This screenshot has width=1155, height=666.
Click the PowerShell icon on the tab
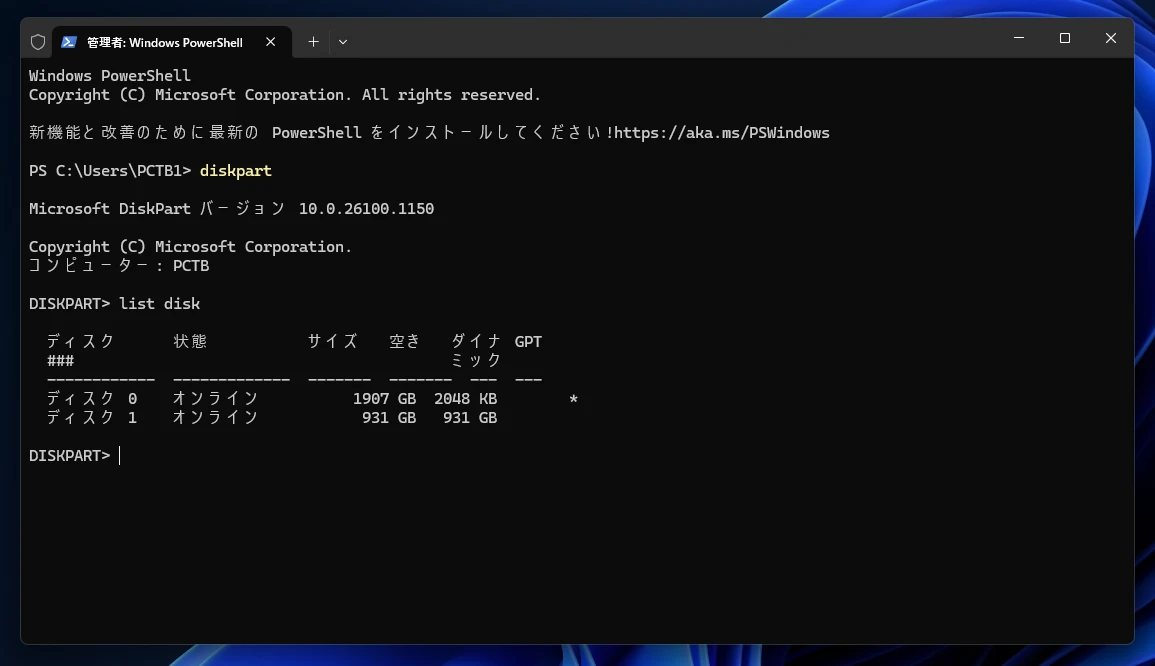coord(69,42)
